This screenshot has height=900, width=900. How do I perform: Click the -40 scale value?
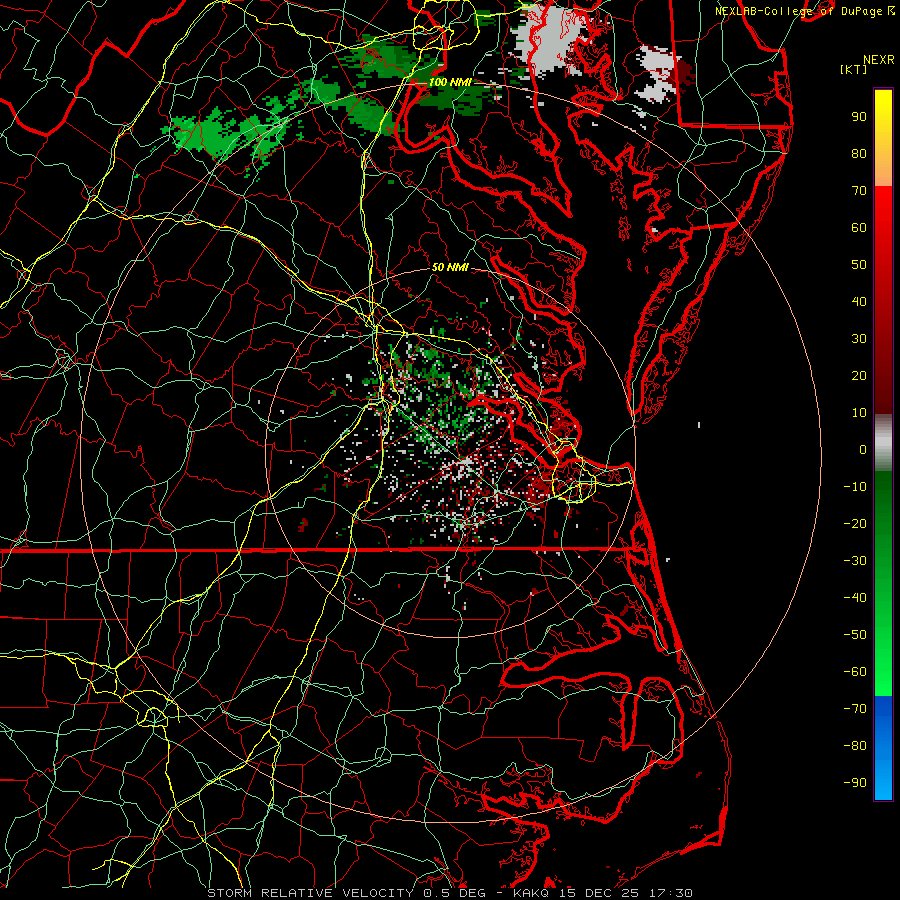click(x=855, y=598)
